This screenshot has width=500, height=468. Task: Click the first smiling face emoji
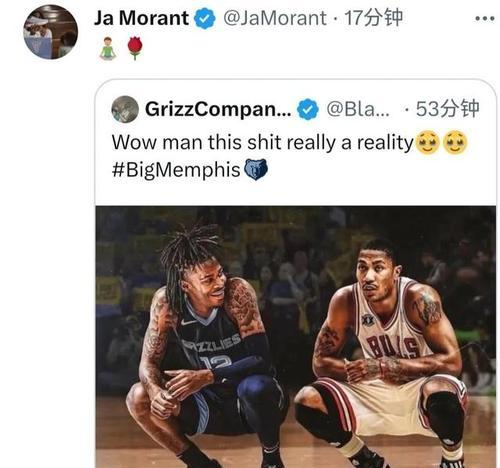point(428,143)
